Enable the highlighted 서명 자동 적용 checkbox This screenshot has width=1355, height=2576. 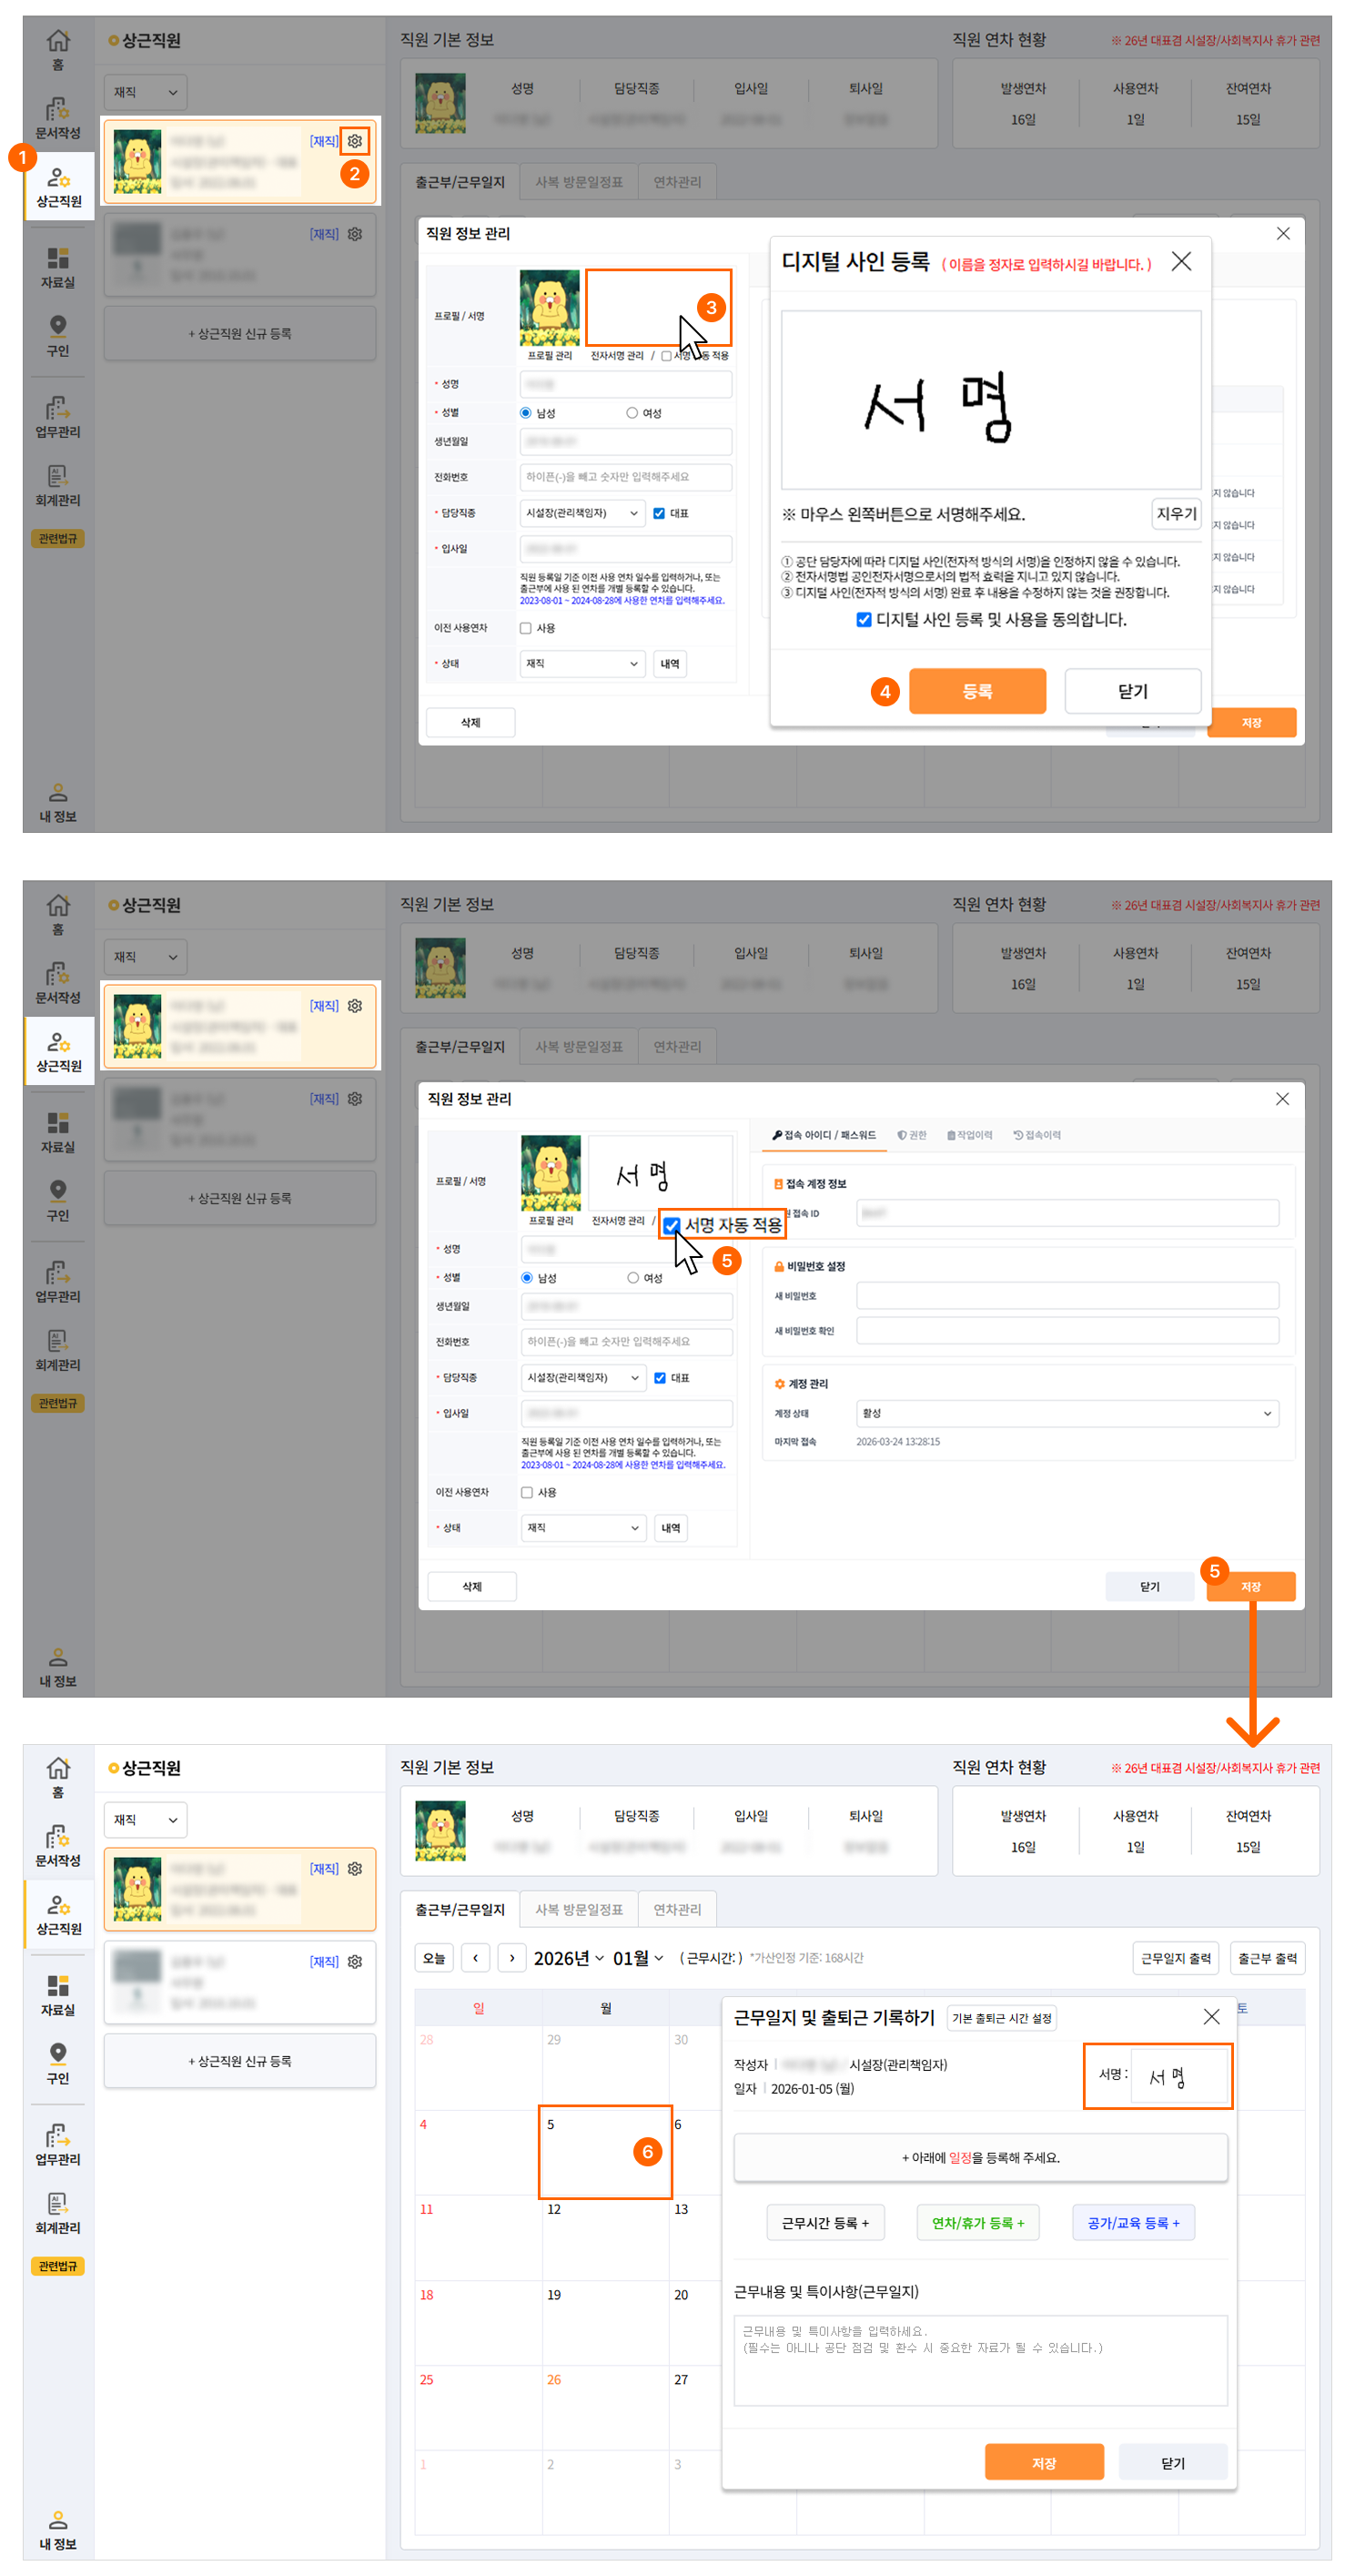[672, 1225]
